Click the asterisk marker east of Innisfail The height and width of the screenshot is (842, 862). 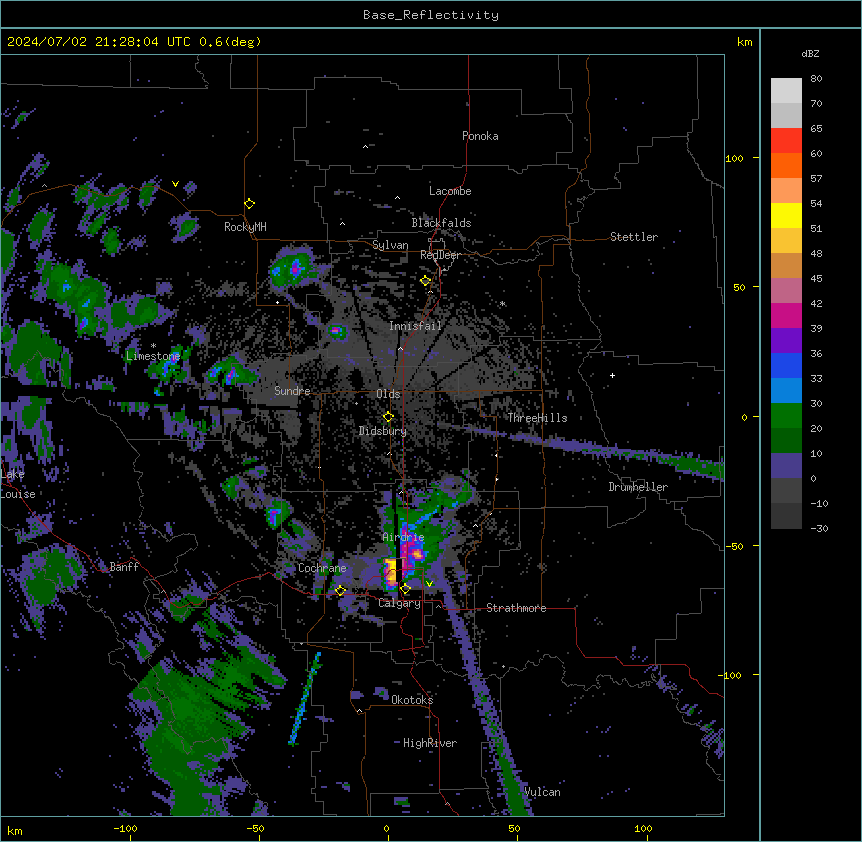tap(502, 303)
